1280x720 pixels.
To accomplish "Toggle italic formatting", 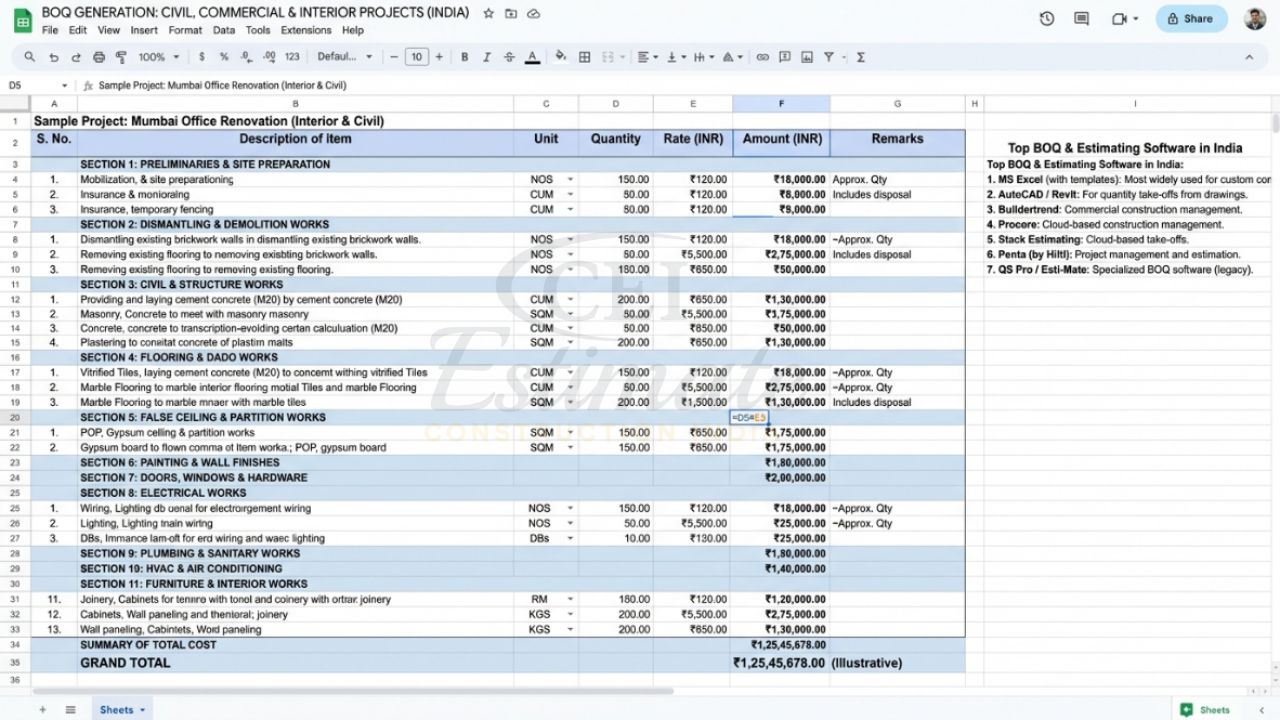I will (486, 57).
